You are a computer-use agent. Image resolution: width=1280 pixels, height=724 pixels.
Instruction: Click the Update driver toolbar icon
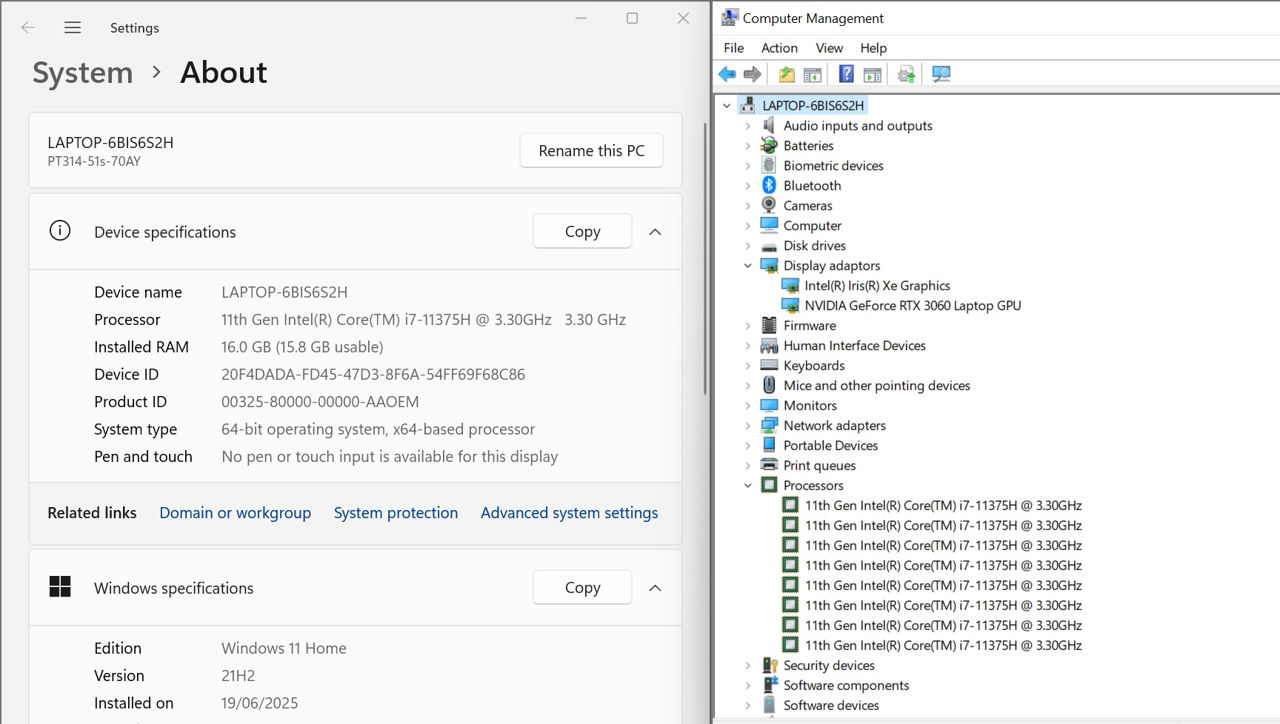907,74
